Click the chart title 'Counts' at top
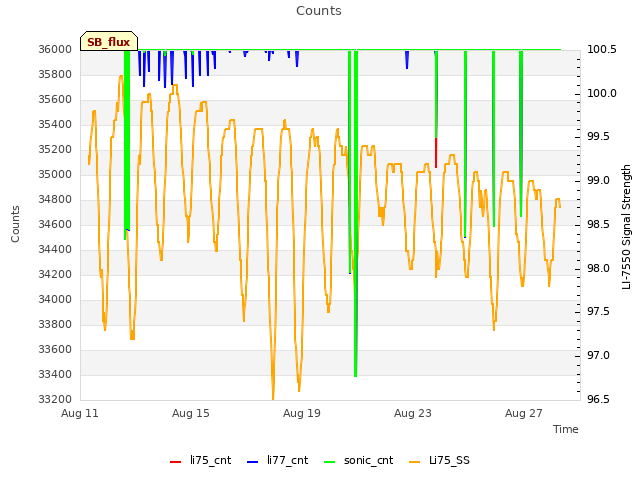The width and height of the screenshot is (640, 480). 319,11
